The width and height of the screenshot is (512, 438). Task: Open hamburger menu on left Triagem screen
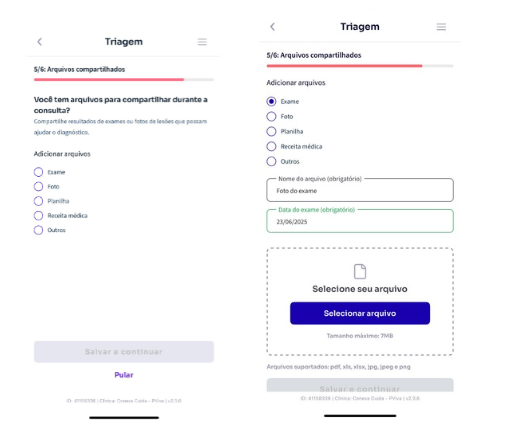coord(202,42)
